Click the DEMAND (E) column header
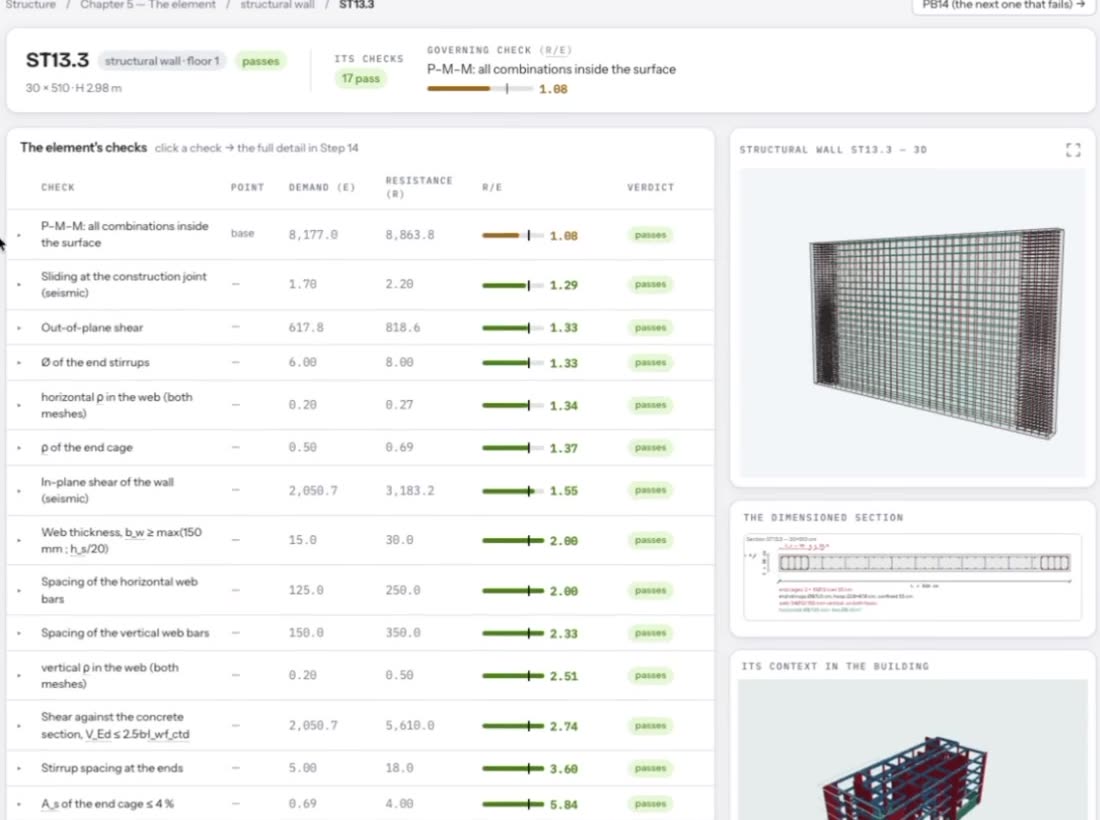Viewport: 1100px width, 820px height. pos(322,187)
